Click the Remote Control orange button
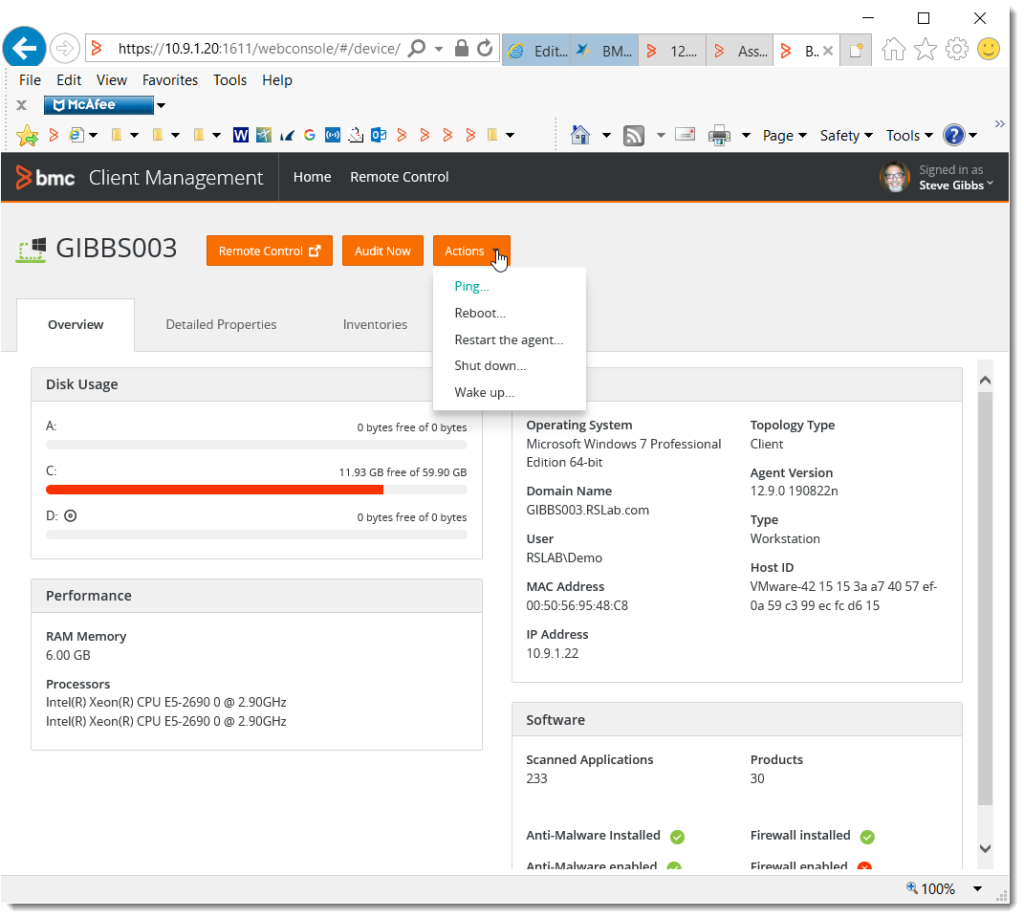 269,251
